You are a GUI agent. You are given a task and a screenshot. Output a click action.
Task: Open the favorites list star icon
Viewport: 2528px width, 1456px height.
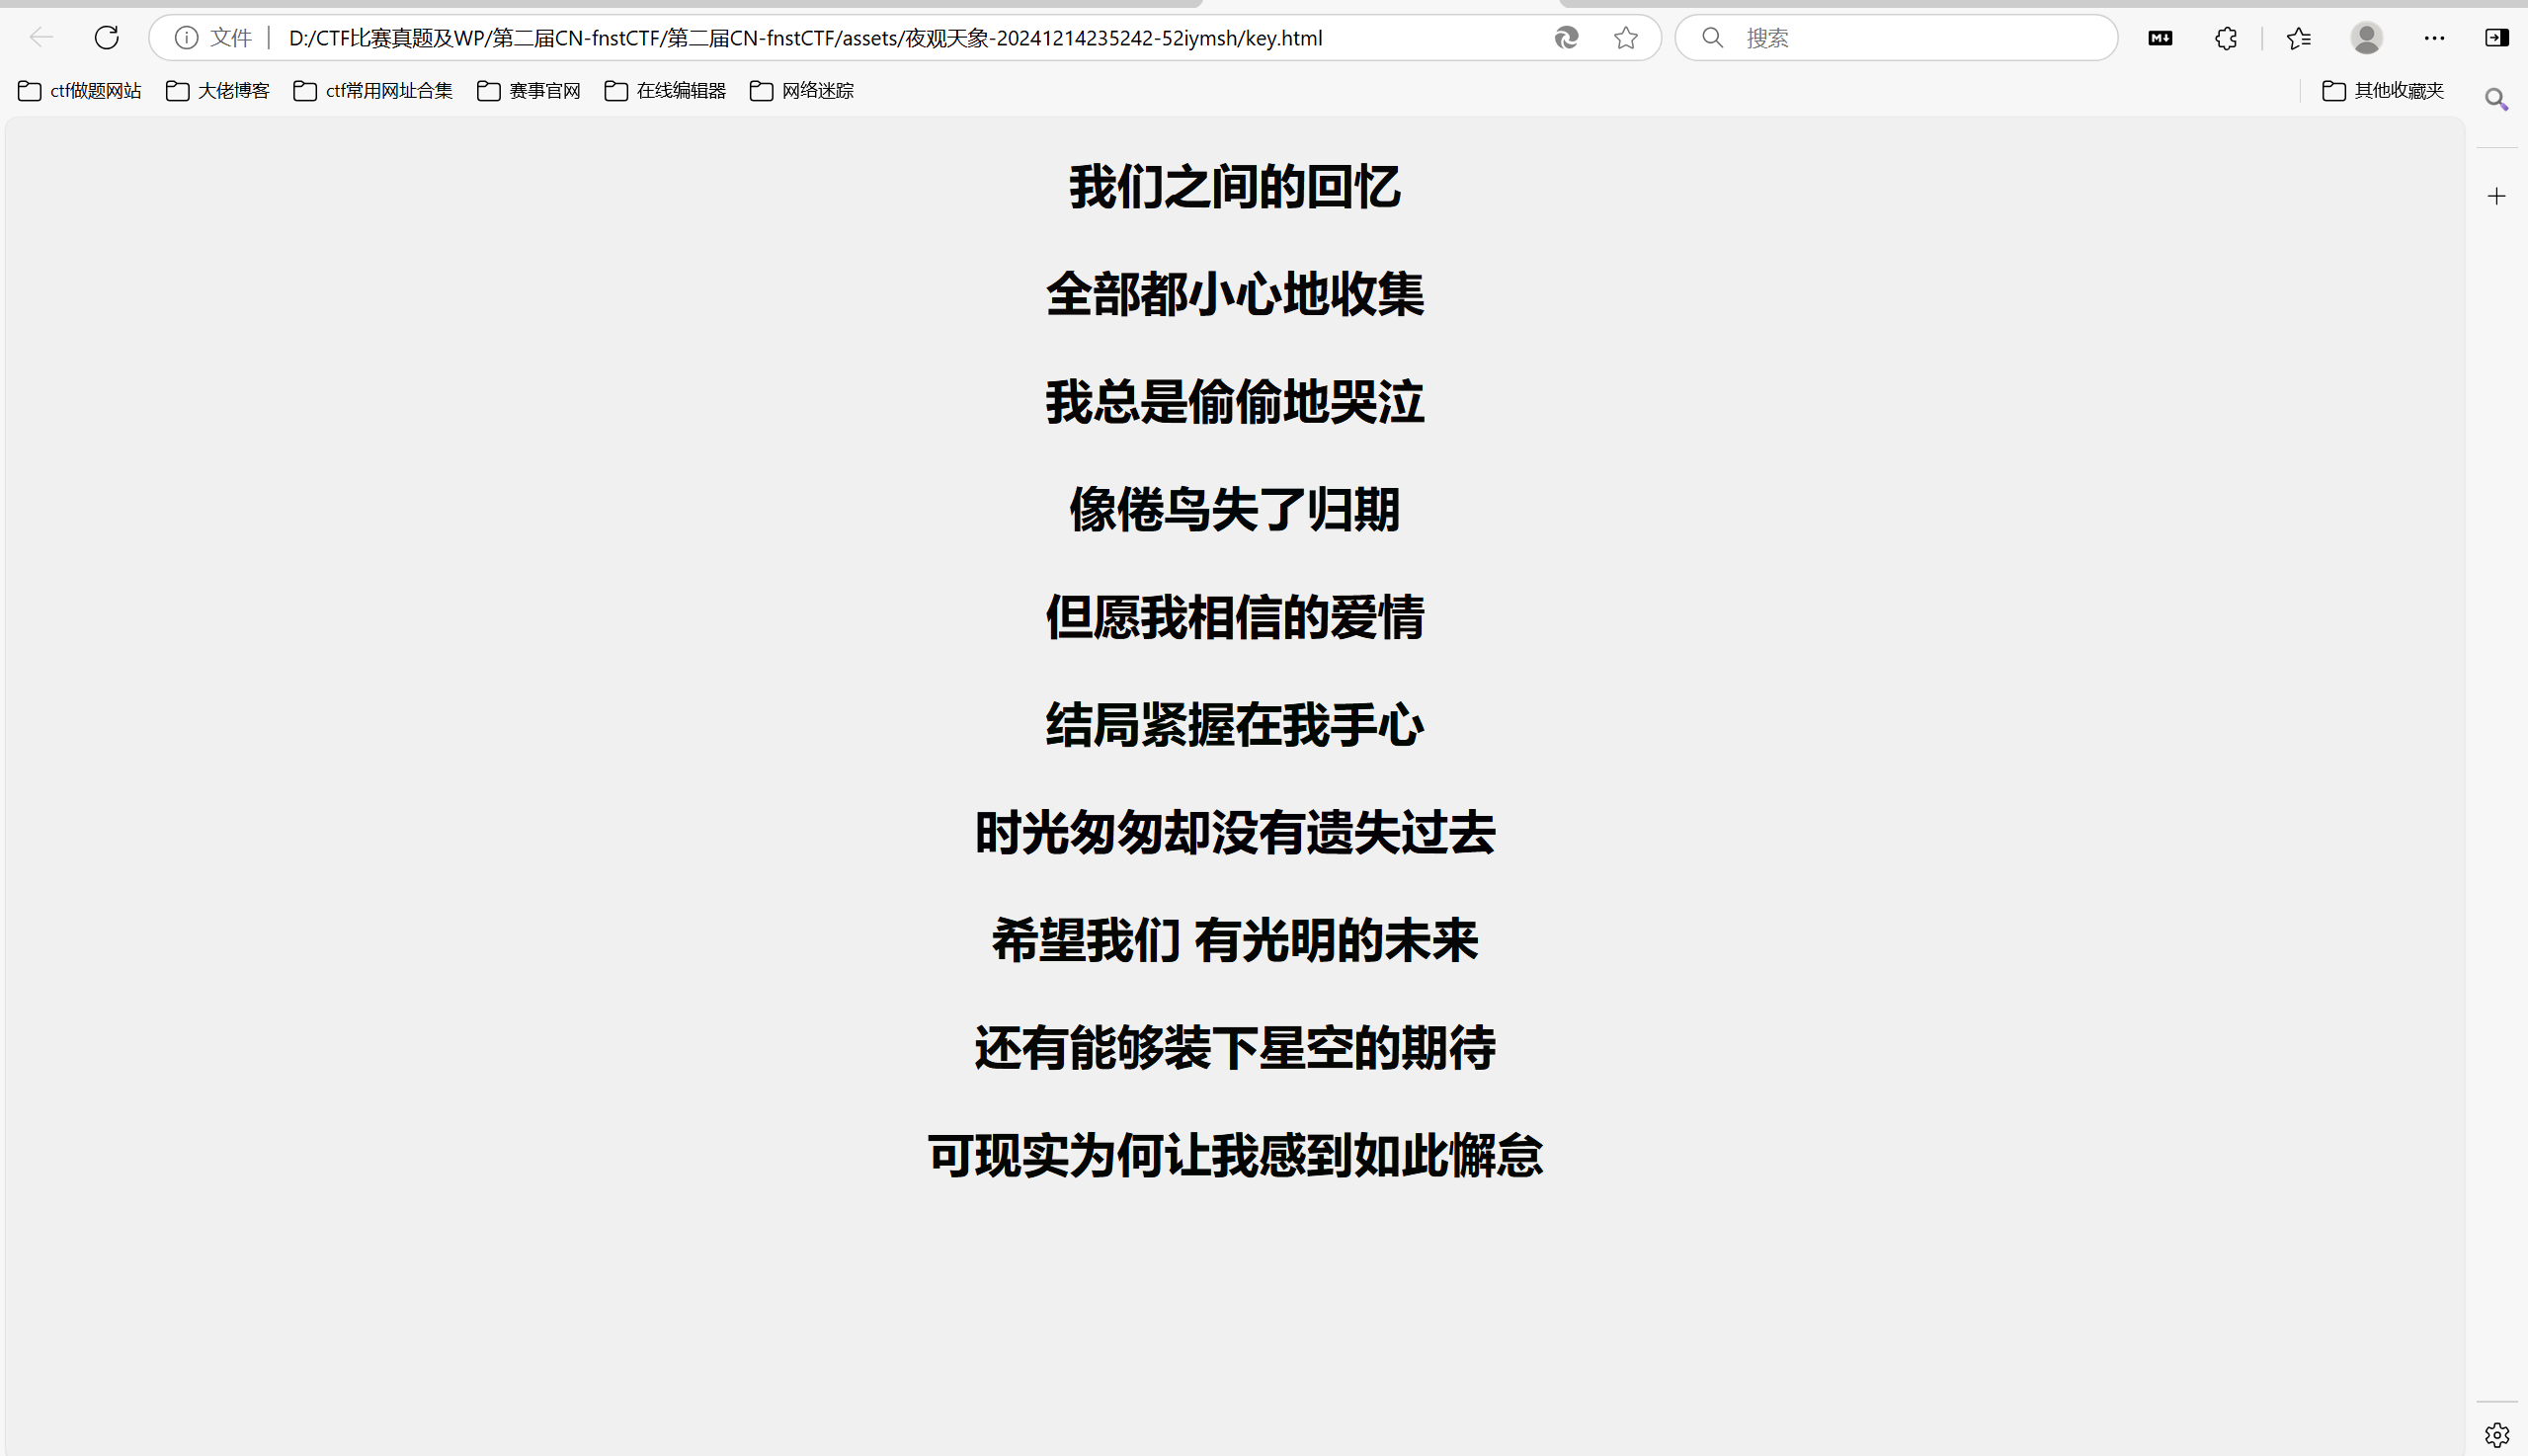point(2298,38)
